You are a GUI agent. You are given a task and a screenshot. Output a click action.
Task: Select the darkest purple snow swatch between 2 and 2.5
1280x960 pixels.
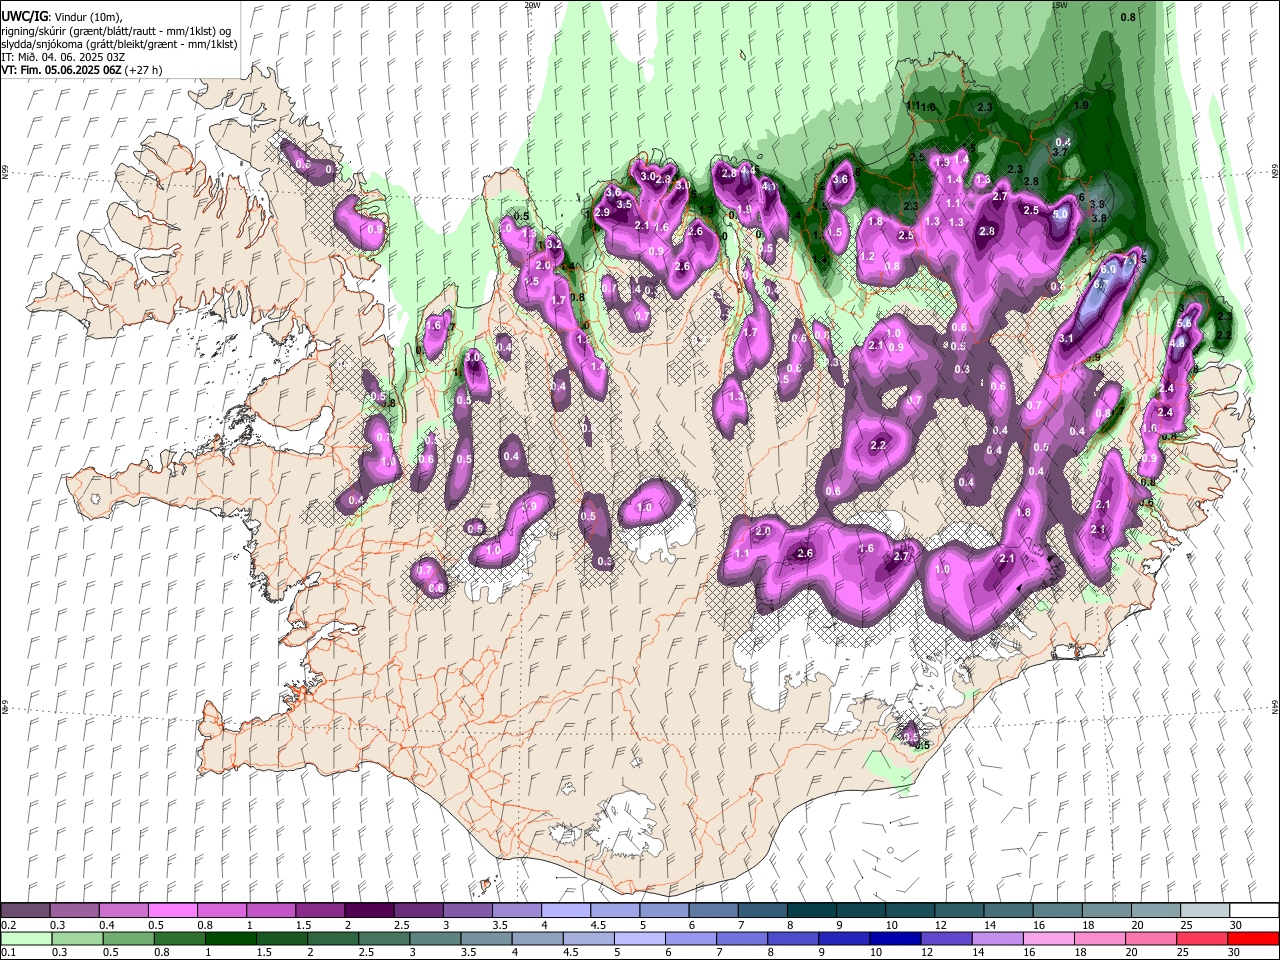[369, 911]
